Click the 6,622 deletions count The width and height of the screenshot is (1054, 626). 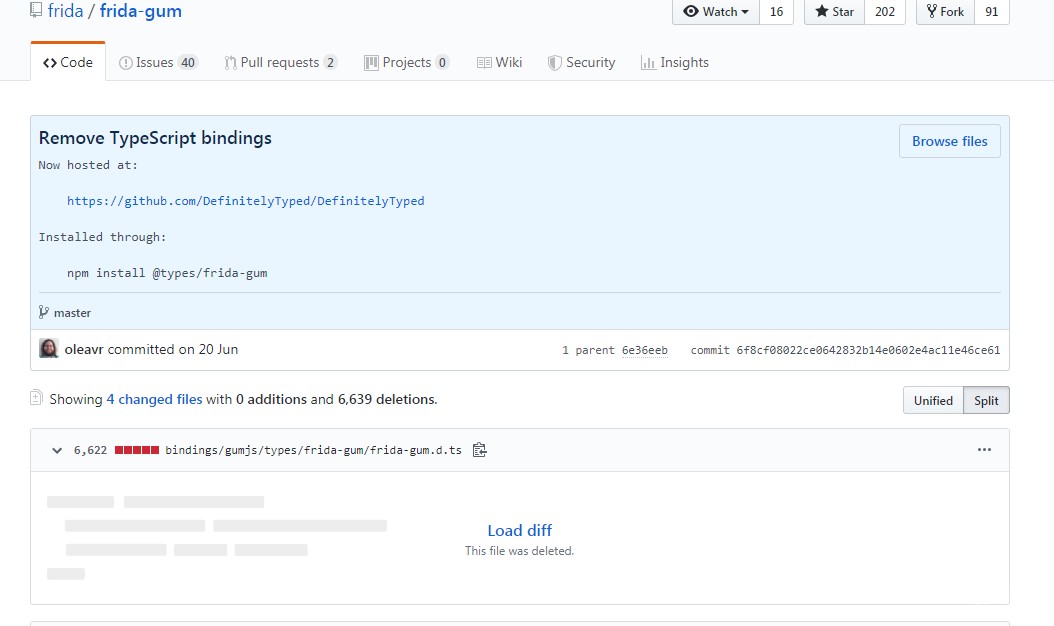click(x=90, y=450)
